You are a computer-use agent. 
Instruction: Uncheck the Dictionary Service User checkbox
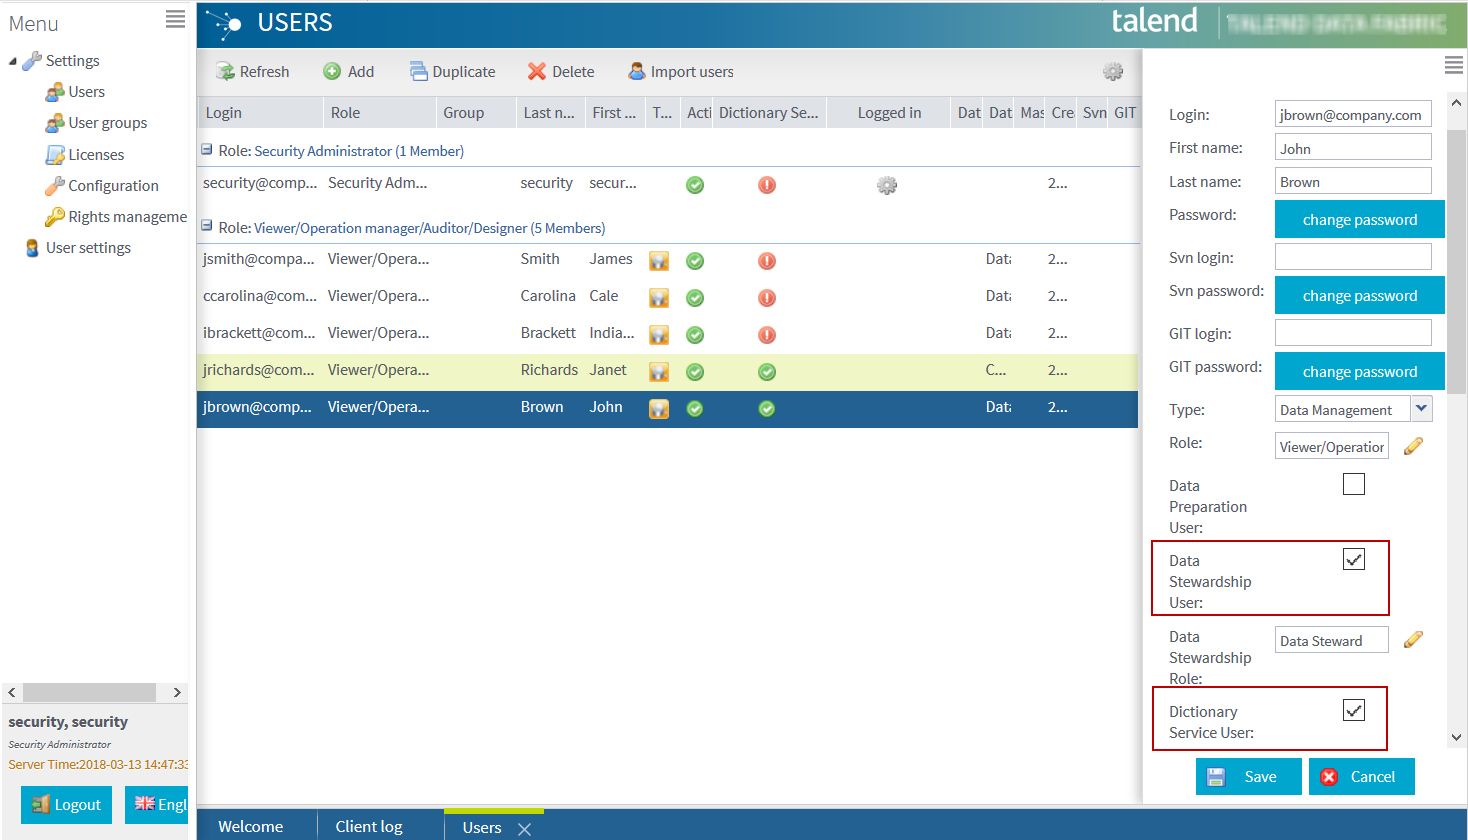coord(1353,711)
